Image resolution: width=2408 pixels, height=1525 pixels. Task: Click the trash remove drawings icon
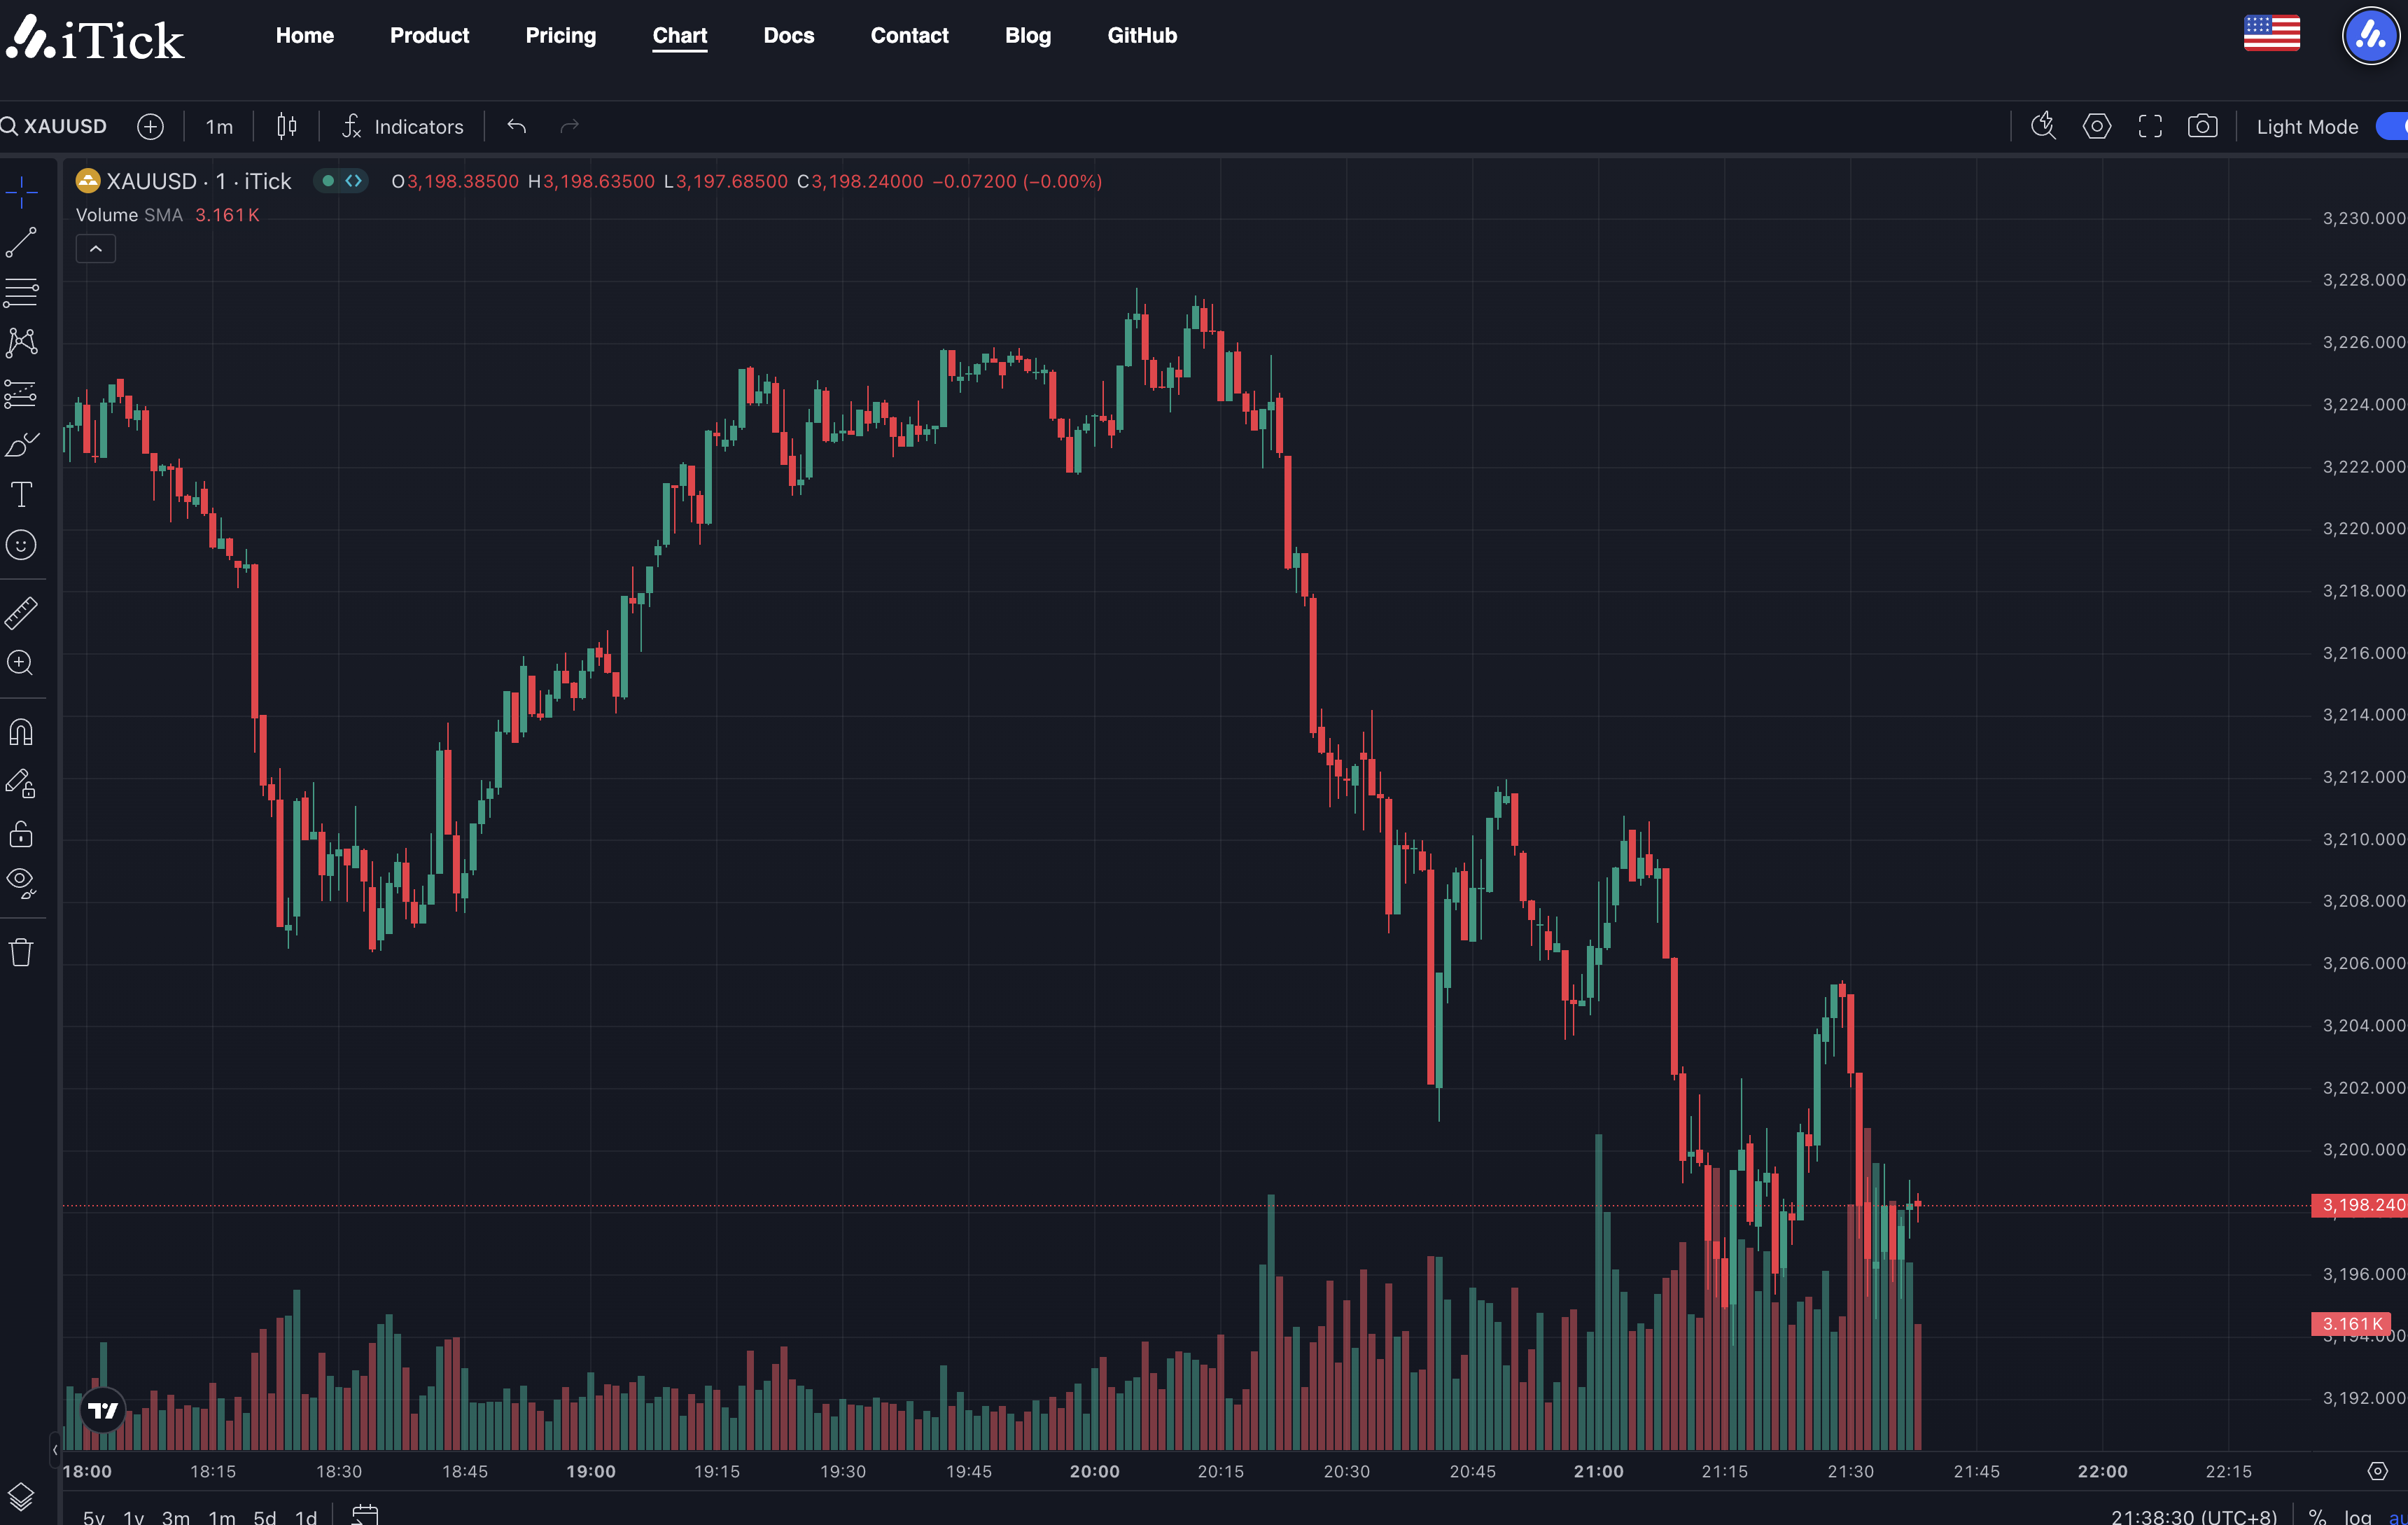(21, 952)
